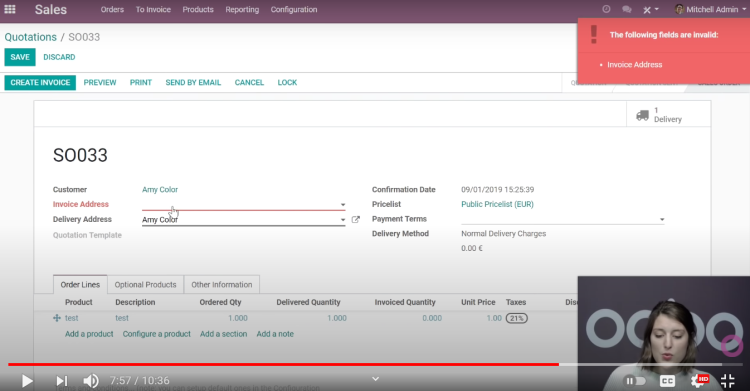Expand Delivery Address dropdown arrow

coord(342,220)
